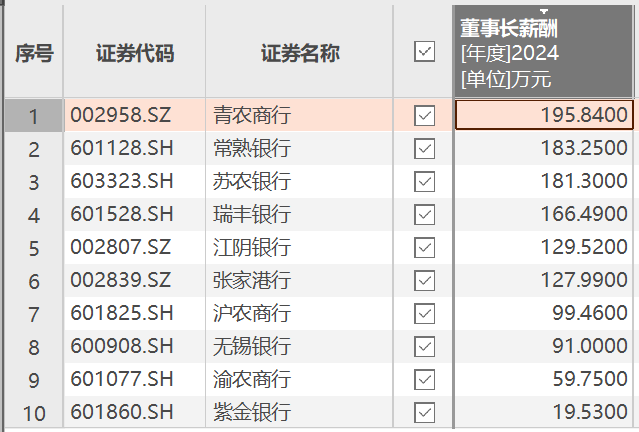Click the 序号 column header

click(x=33, y=53)
